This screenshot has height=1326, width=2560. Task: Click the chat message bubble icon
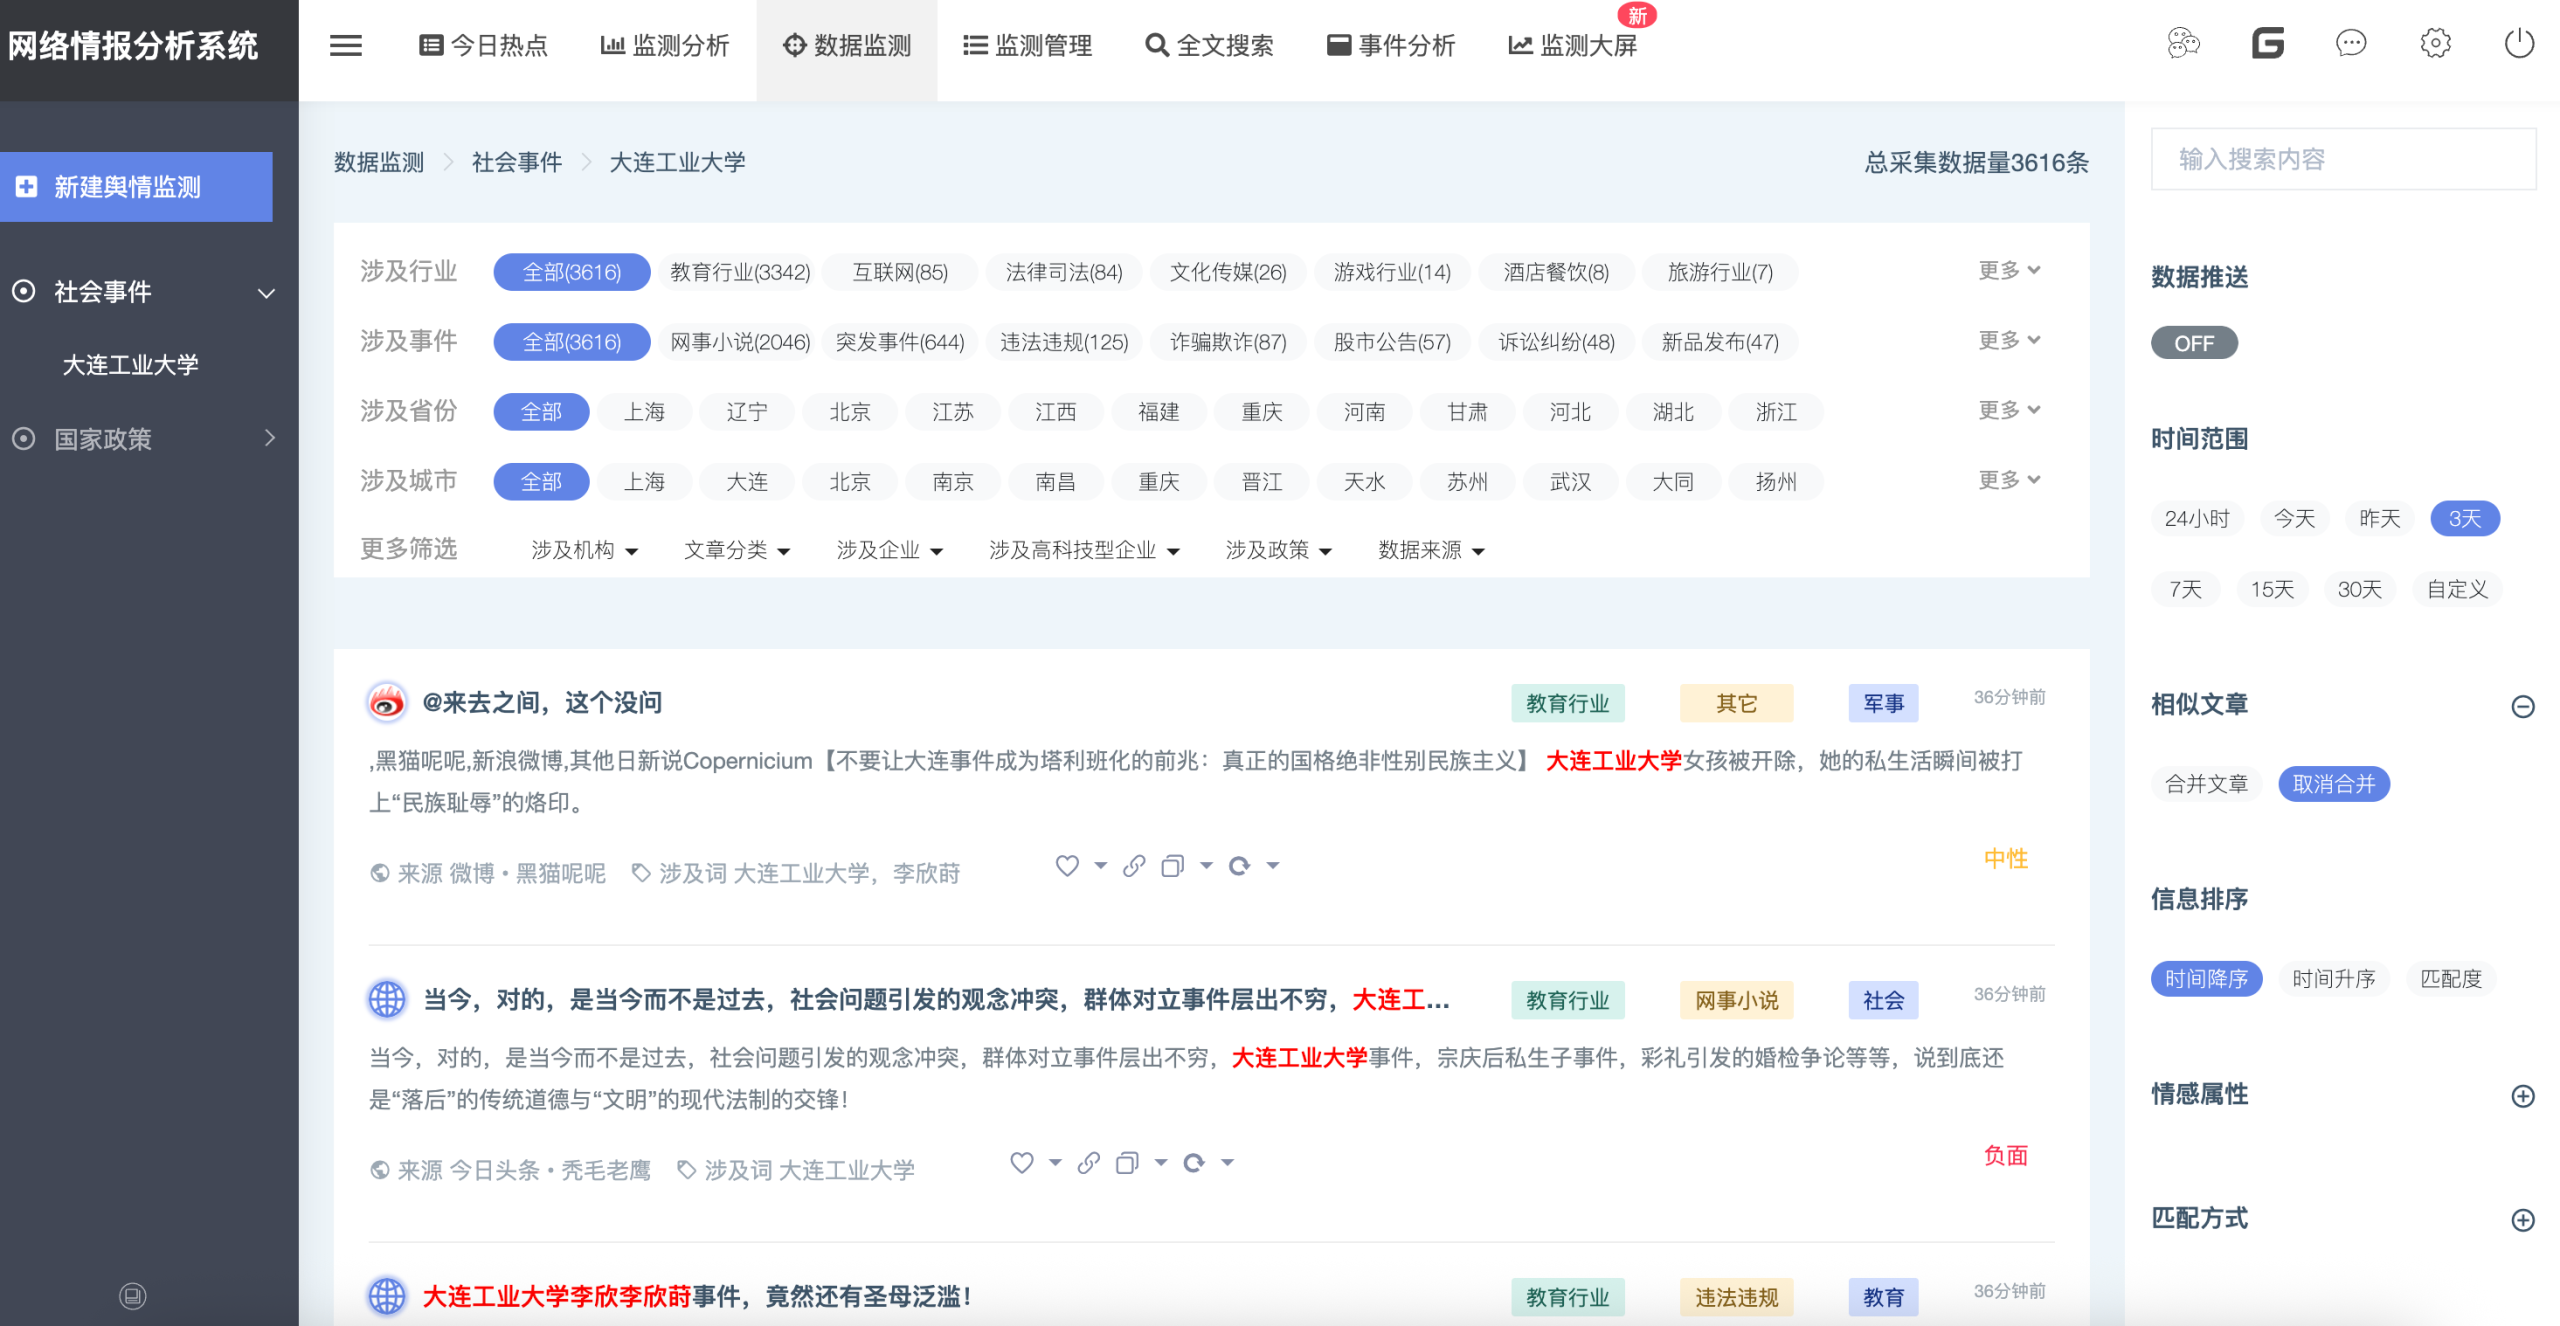click(x=2350, y=44)
